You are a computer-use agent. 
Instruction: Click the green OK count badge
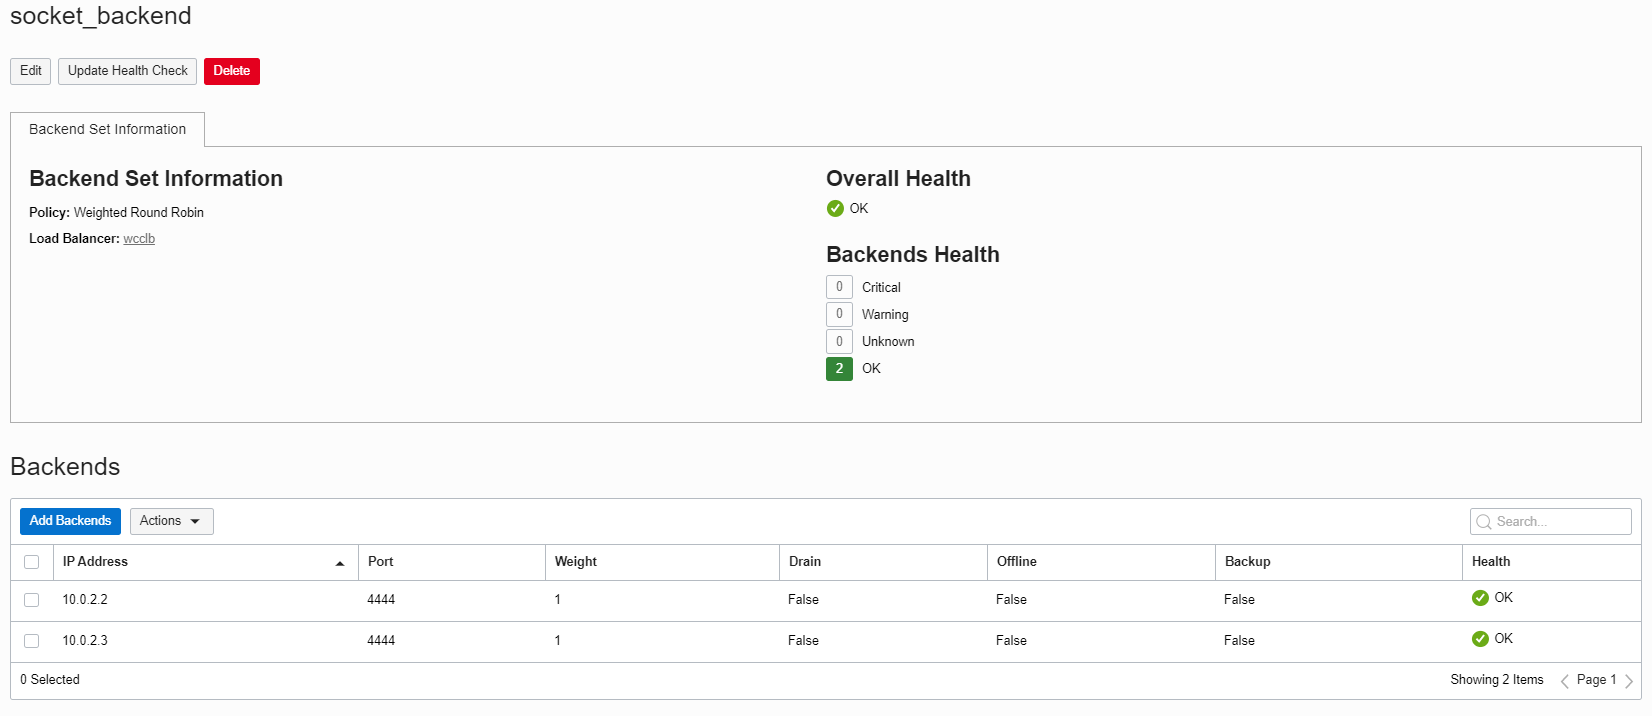click(x=839, y=369)
